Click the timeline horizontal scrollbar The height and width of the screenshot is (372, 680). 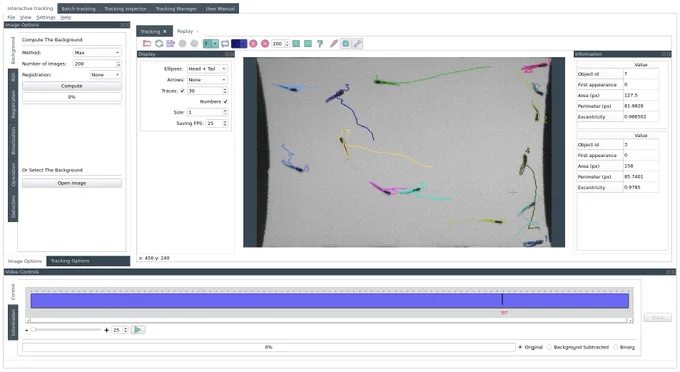point(330,320)
